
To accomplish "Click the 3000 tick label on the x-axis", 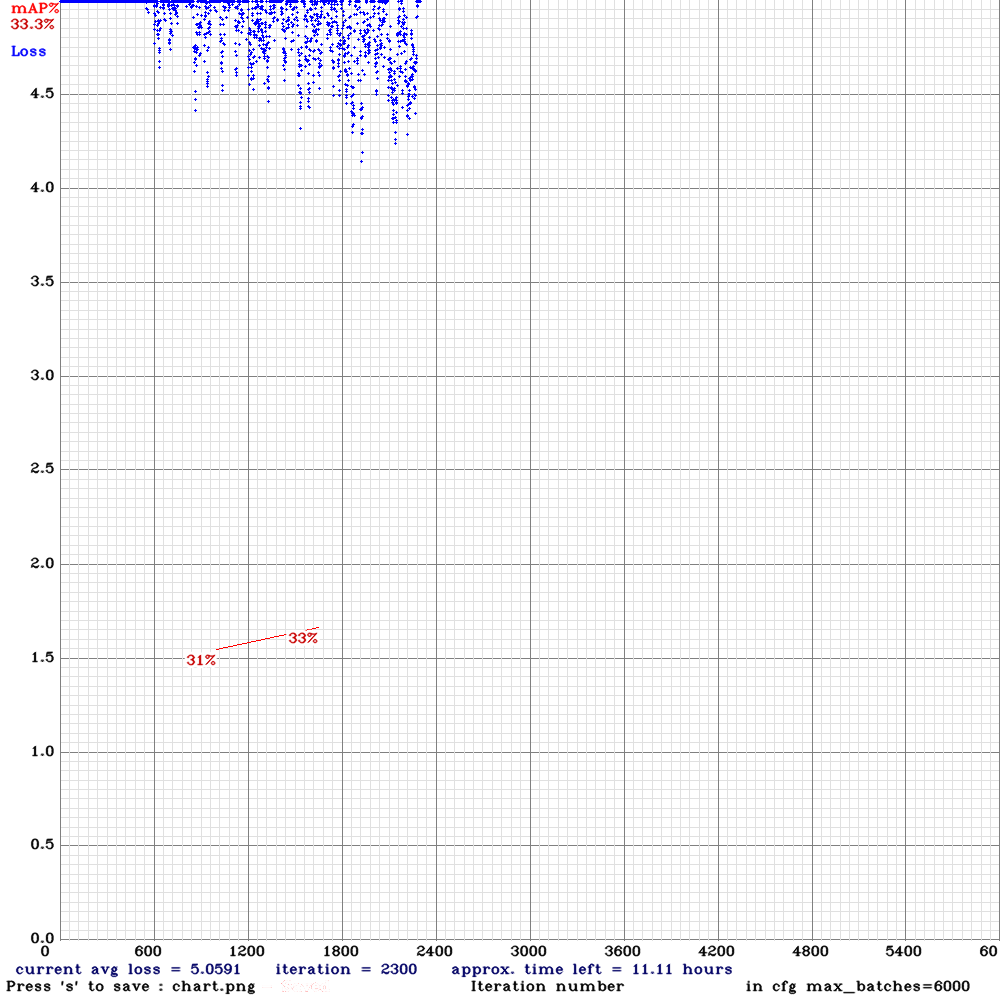I will coord(529,952).
